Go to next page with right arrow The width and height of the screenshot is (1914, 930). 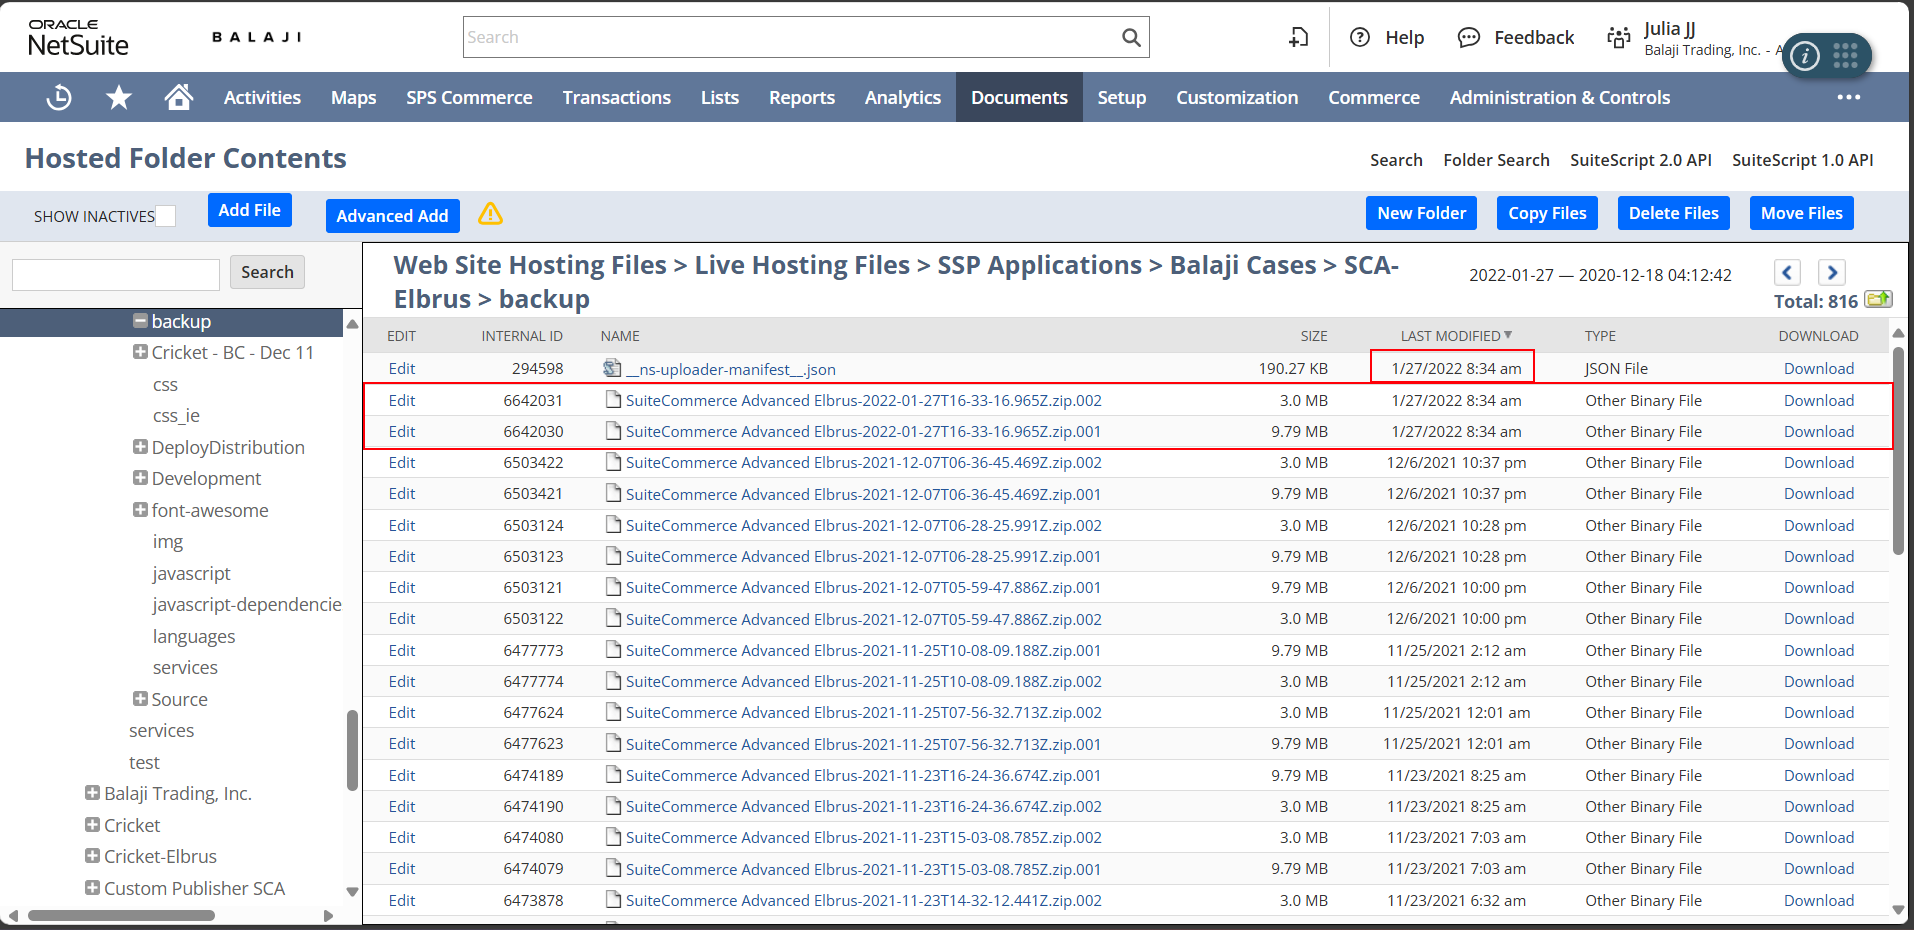[1832, 272]
